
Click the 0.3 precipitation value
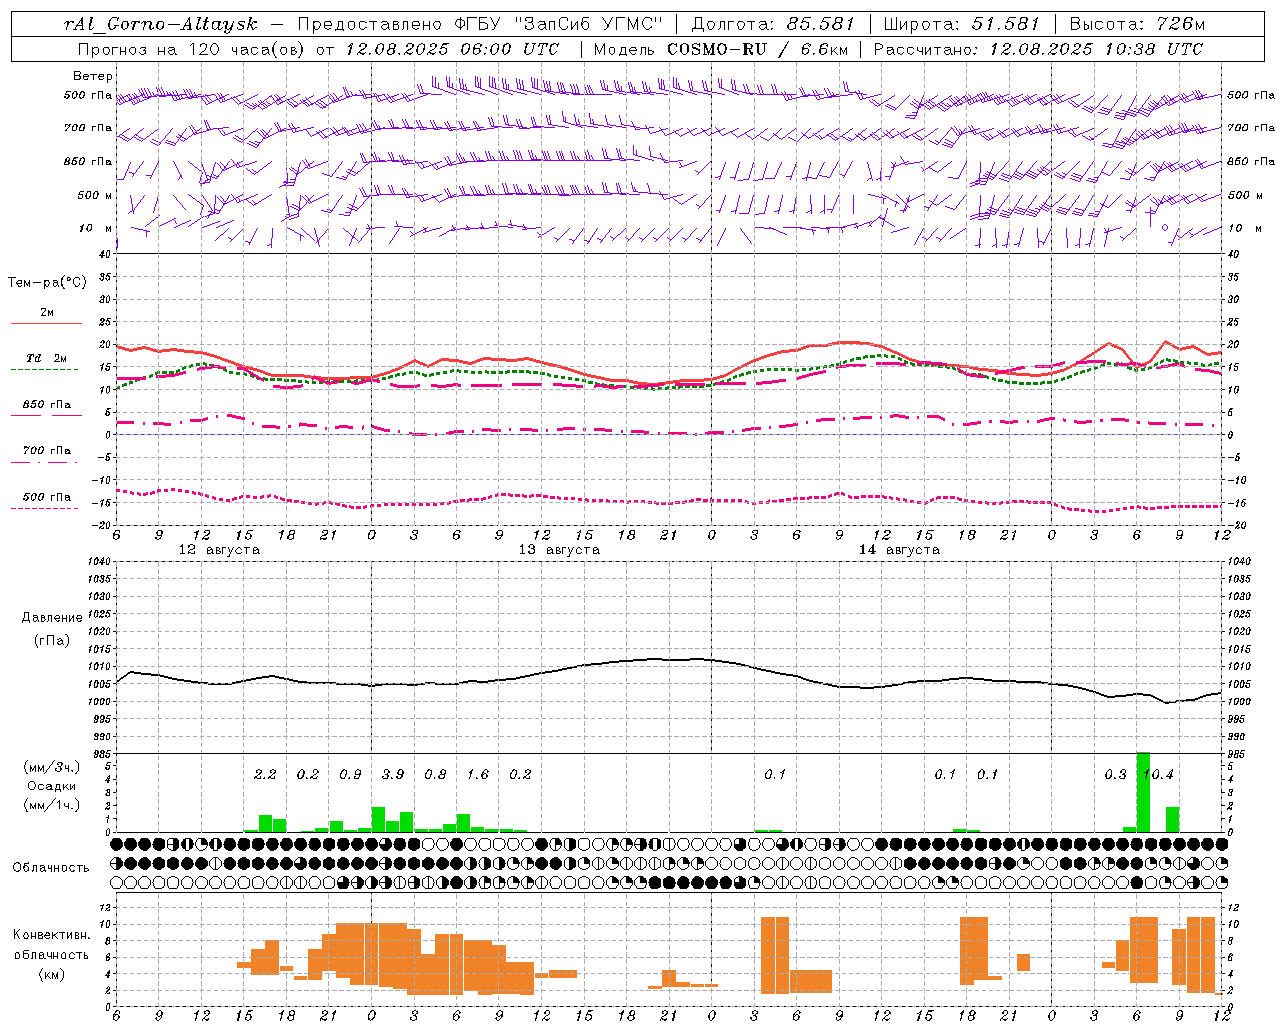1115,774
